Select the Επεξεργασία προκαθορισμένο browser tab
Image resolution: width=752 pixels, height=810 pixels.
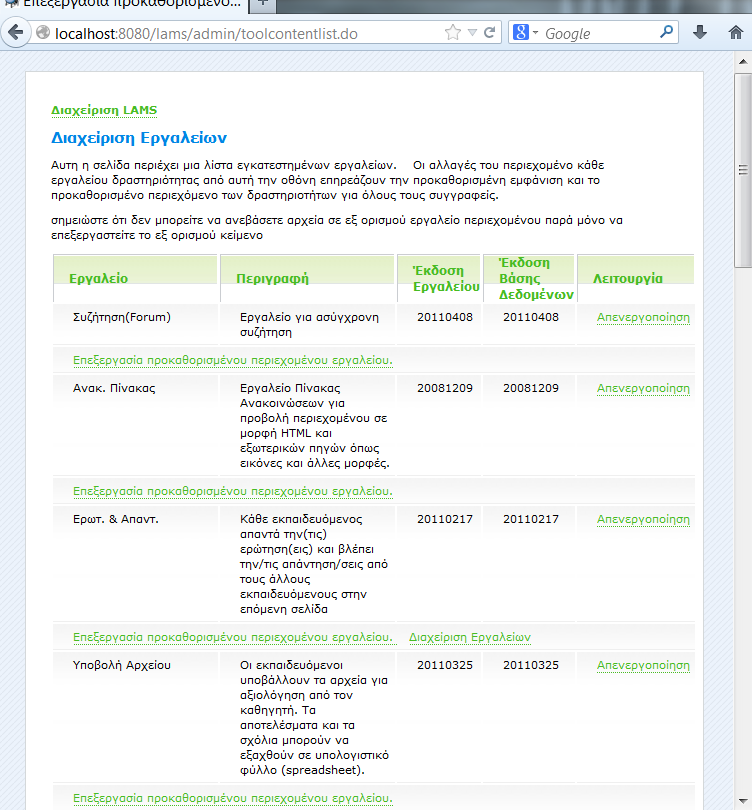[124, 5]
